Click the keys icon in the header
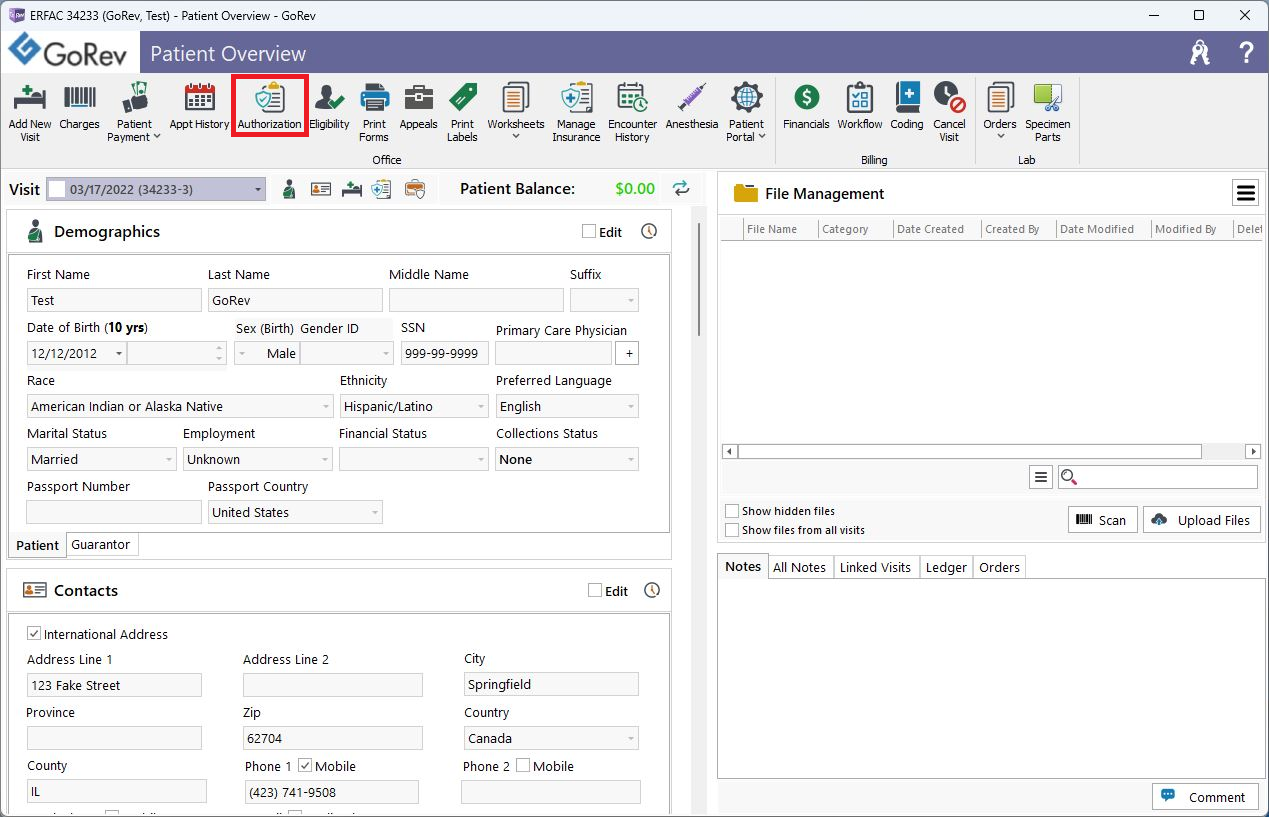Viewport: 1269px width, 817px height. [x=1200, y=53]
